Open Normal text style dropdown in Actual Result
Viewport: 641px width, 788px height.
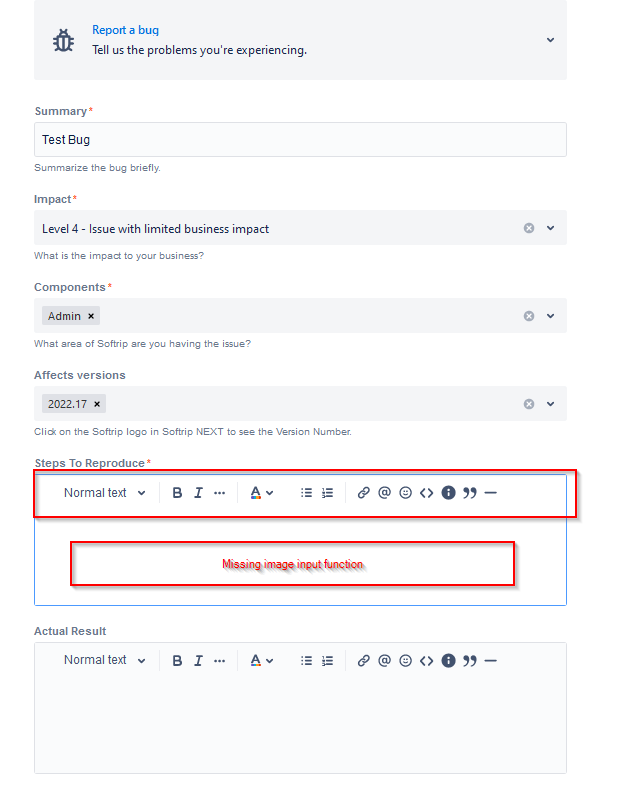click(105, 660)
